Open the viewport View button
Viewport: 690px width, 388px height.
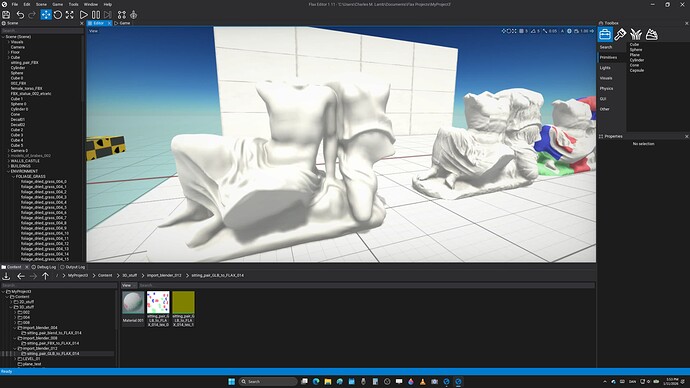point(93,31)
